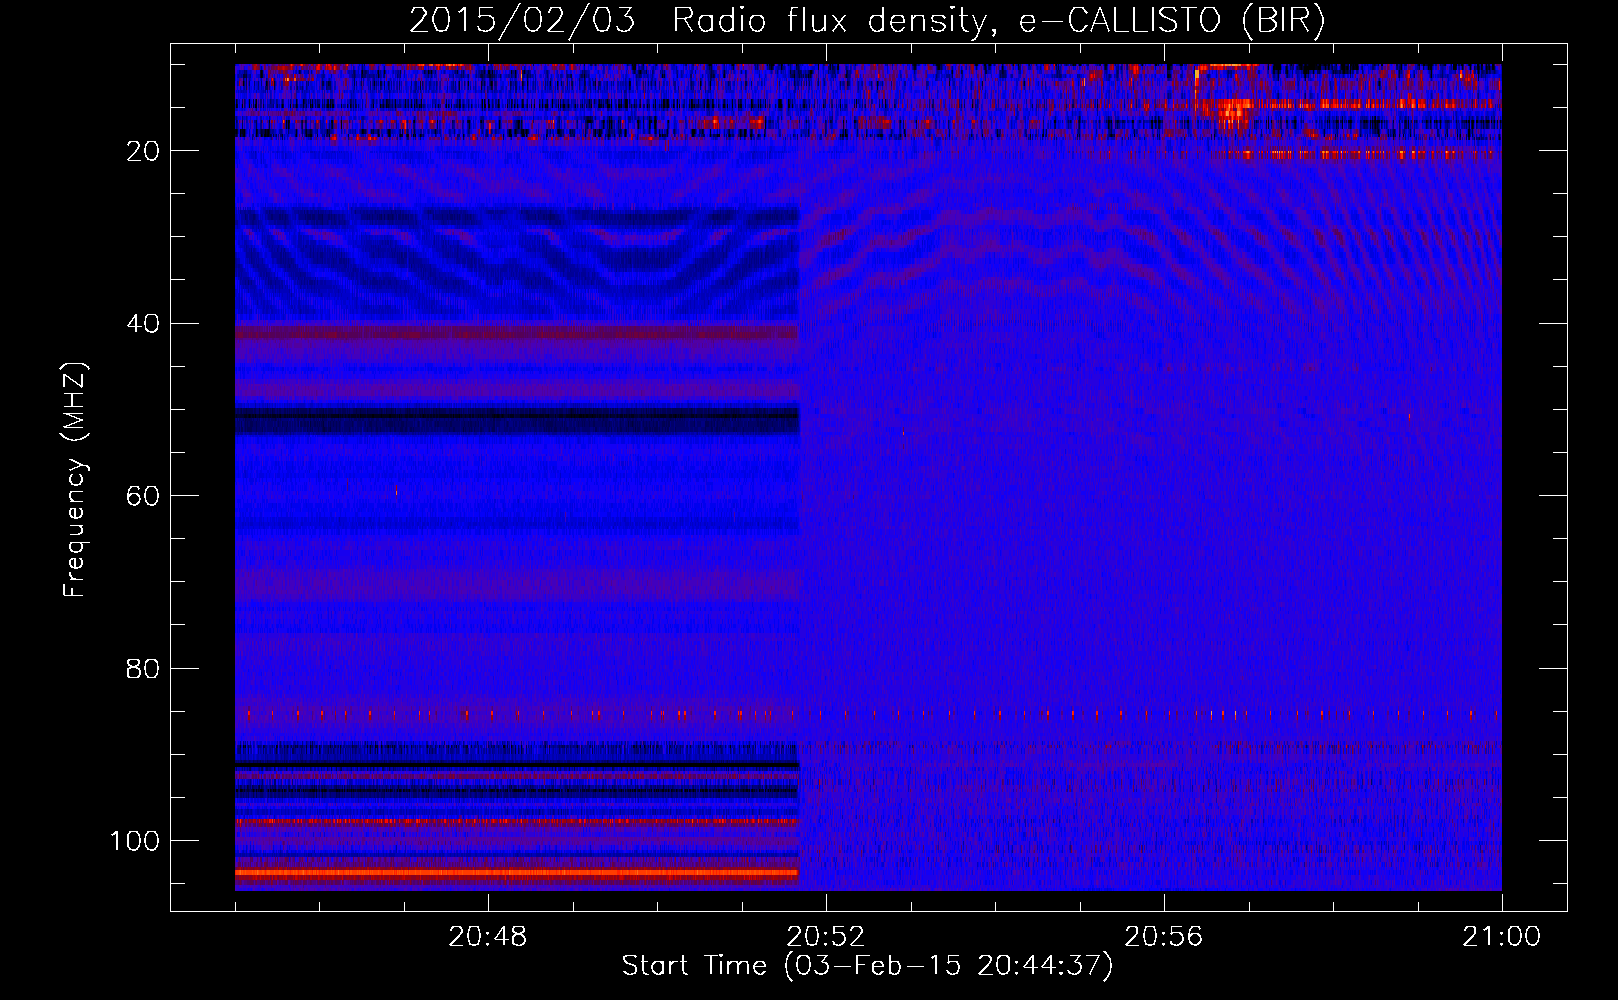Screen dimensions: 1618x1000
Task: Click the '40' frequency tick label
Action: 144,324
